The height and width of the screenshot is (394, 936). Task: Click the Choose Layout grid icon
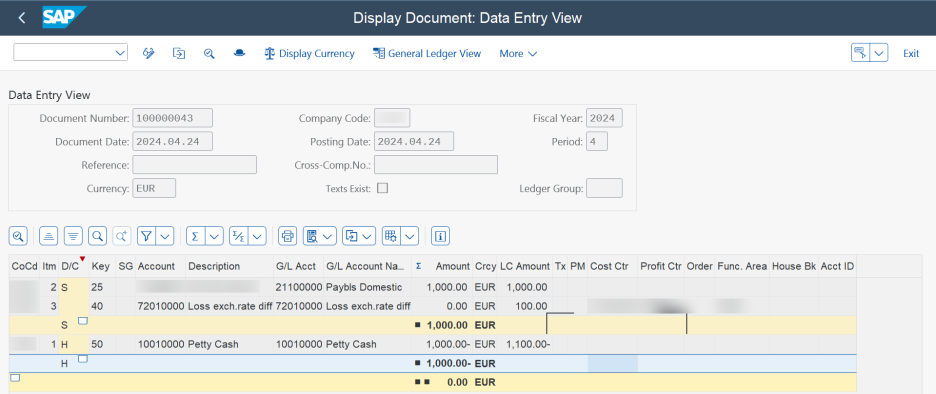click(391, 236)
